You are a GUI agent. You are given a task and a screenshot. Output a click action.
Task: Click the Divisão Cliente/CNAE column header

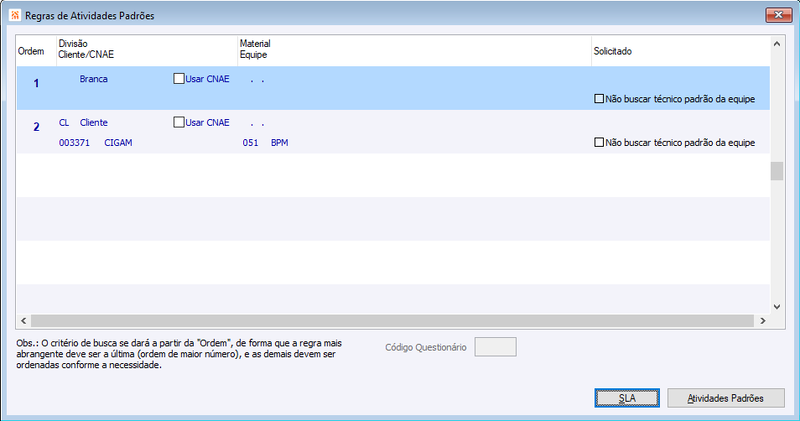point(147,49)
